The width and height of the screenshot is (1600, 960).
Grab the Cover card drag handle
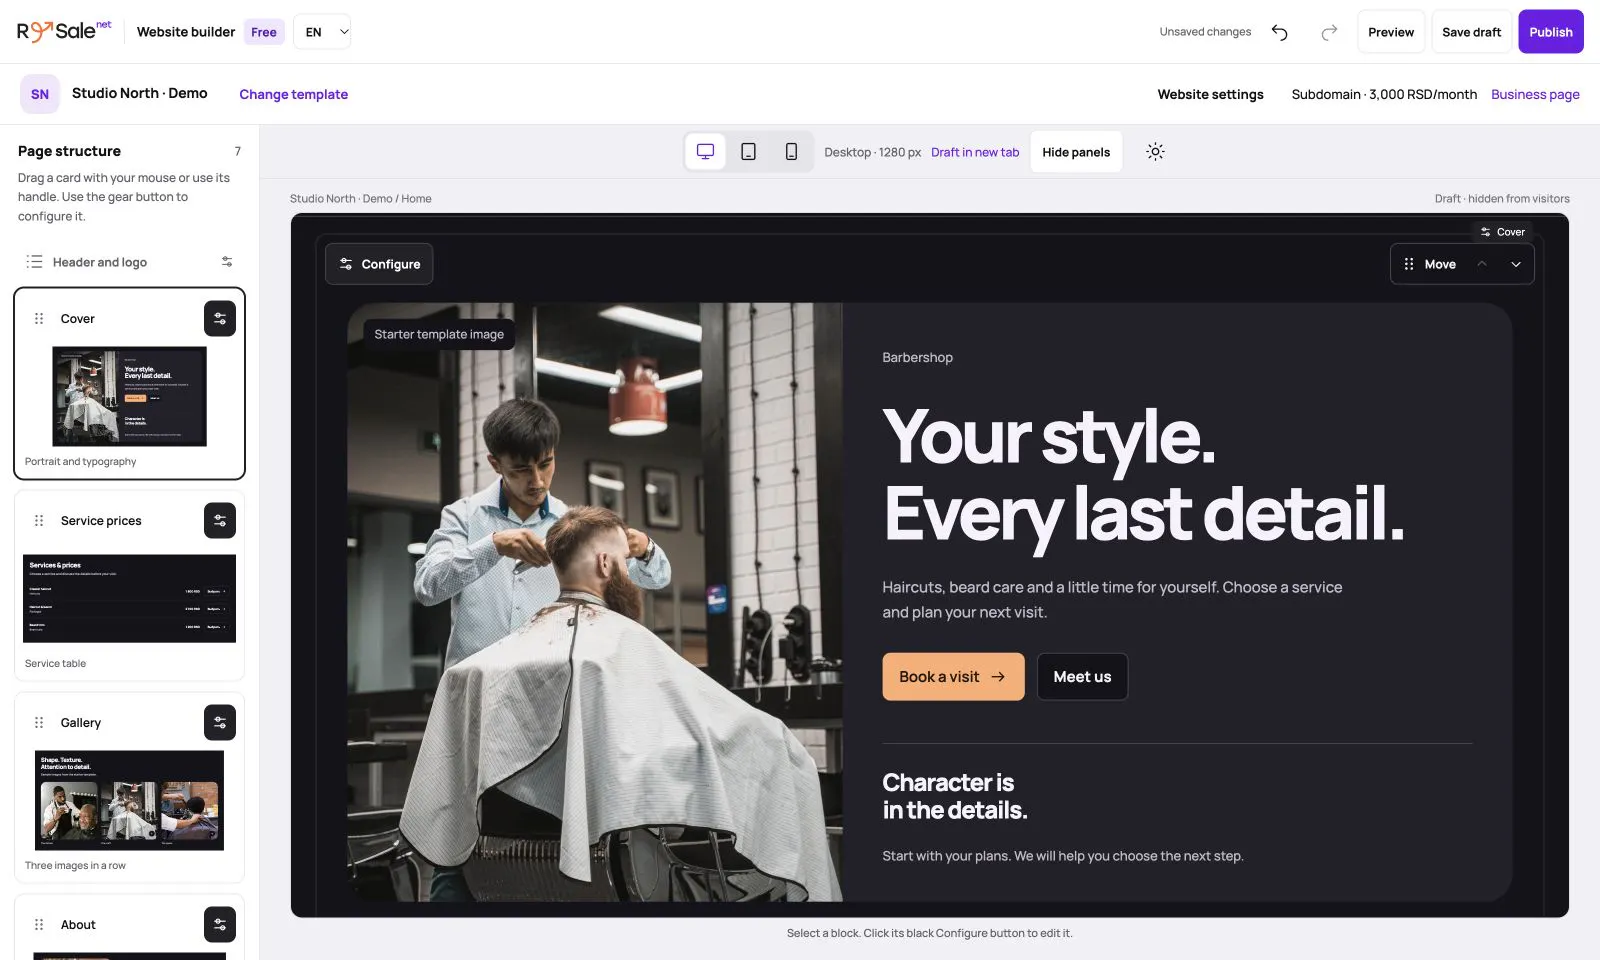tap(39, 319)
